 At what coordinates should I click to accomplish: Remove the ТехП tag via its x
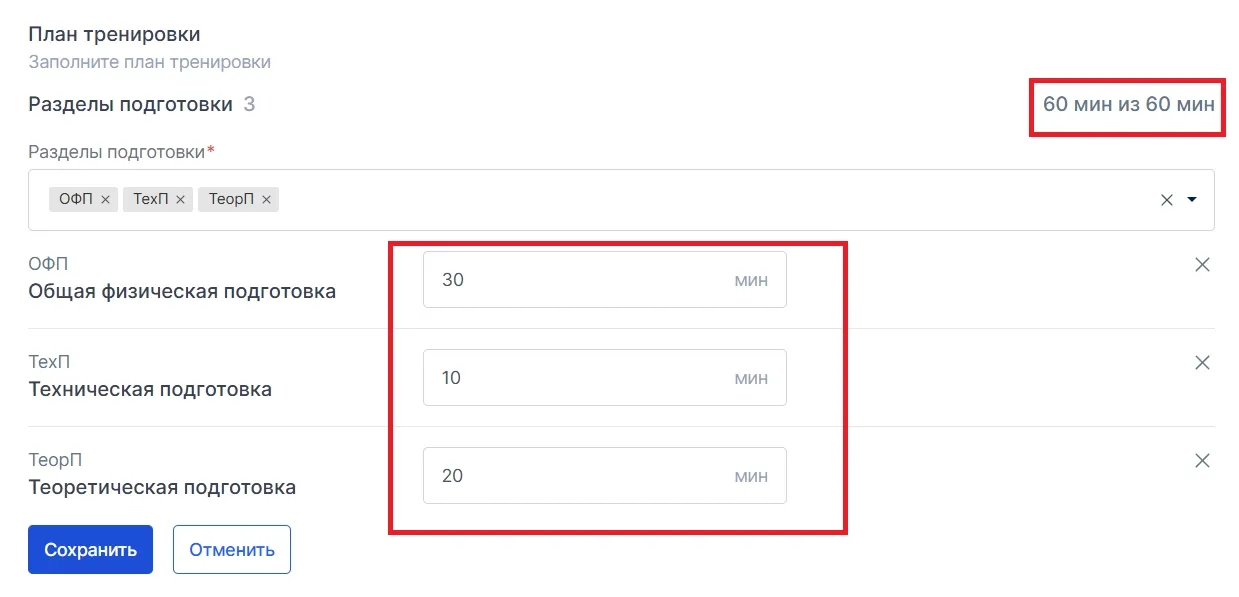tap(180, 199)
